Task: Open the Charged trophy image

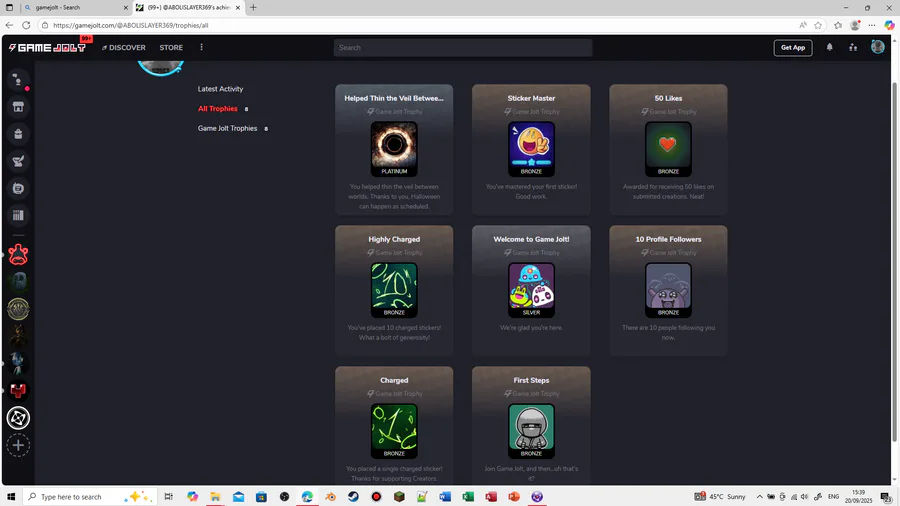Action: coord(394,431)
